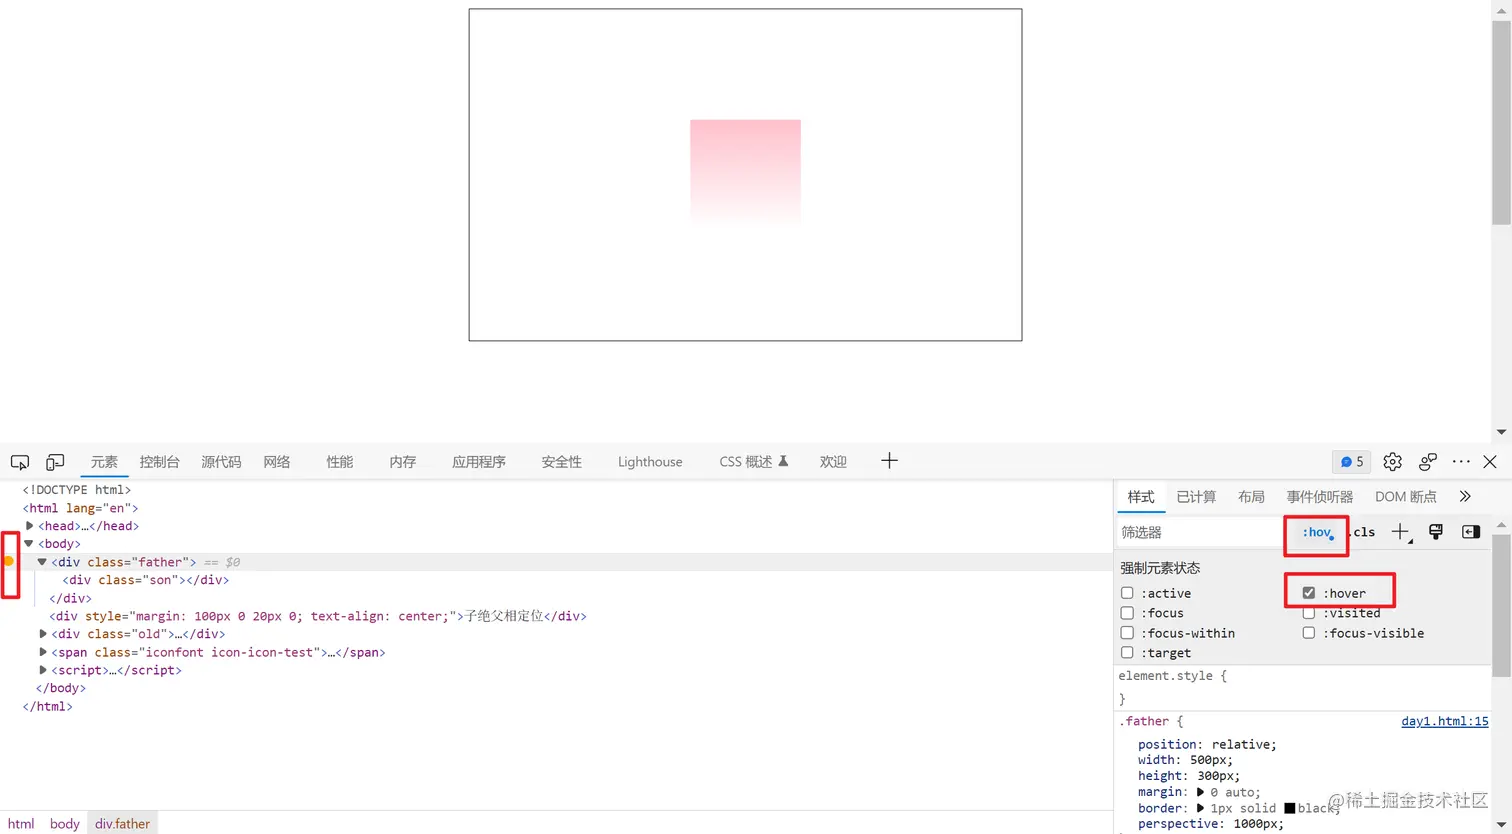Collapse the div.father node triangle

[42, 562]
